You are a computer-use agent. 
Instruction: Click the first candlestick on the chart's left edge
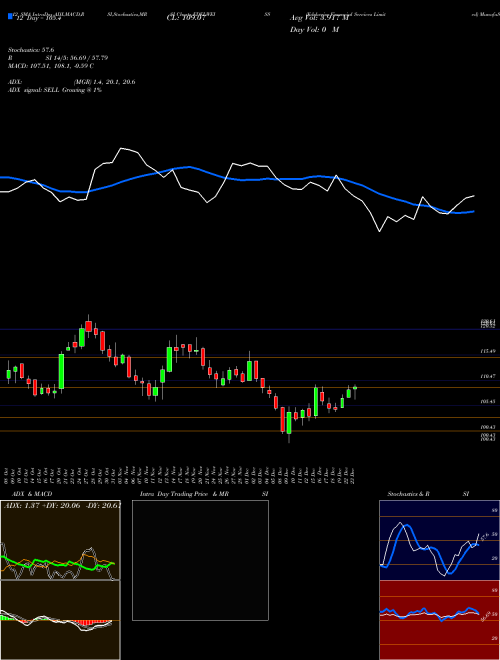tap(8, 374)
